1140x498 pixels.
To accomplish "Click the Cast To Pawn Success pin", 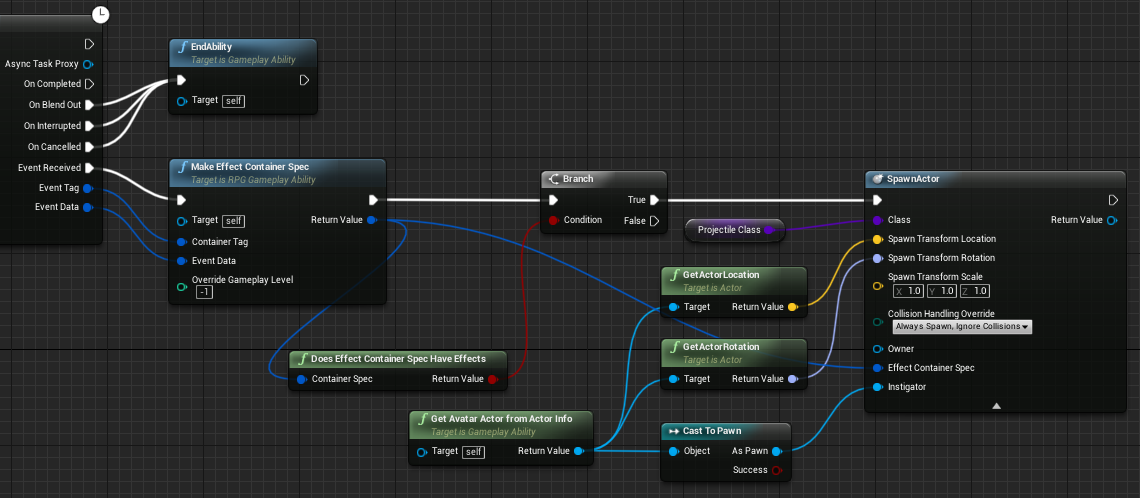I will click(776, 470).
